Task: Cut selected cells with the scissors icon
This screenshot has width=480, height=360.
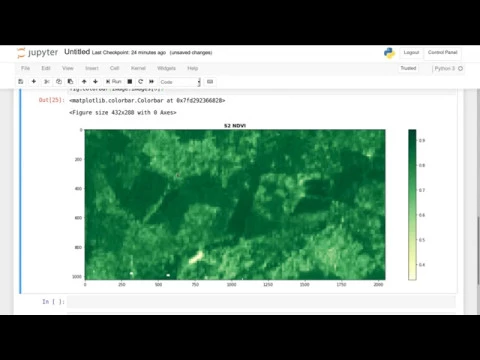Action: (47, 81)
